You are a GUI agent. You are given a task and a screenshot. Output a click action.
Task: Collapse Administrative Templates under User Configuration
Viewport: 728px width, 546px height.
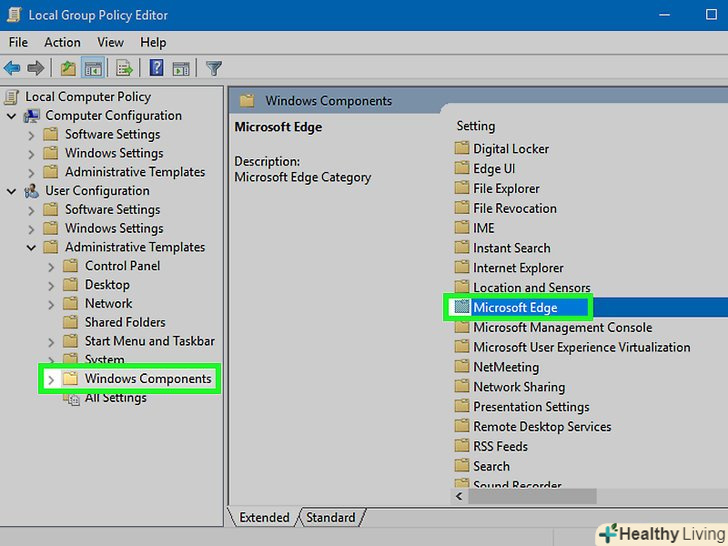31,248
